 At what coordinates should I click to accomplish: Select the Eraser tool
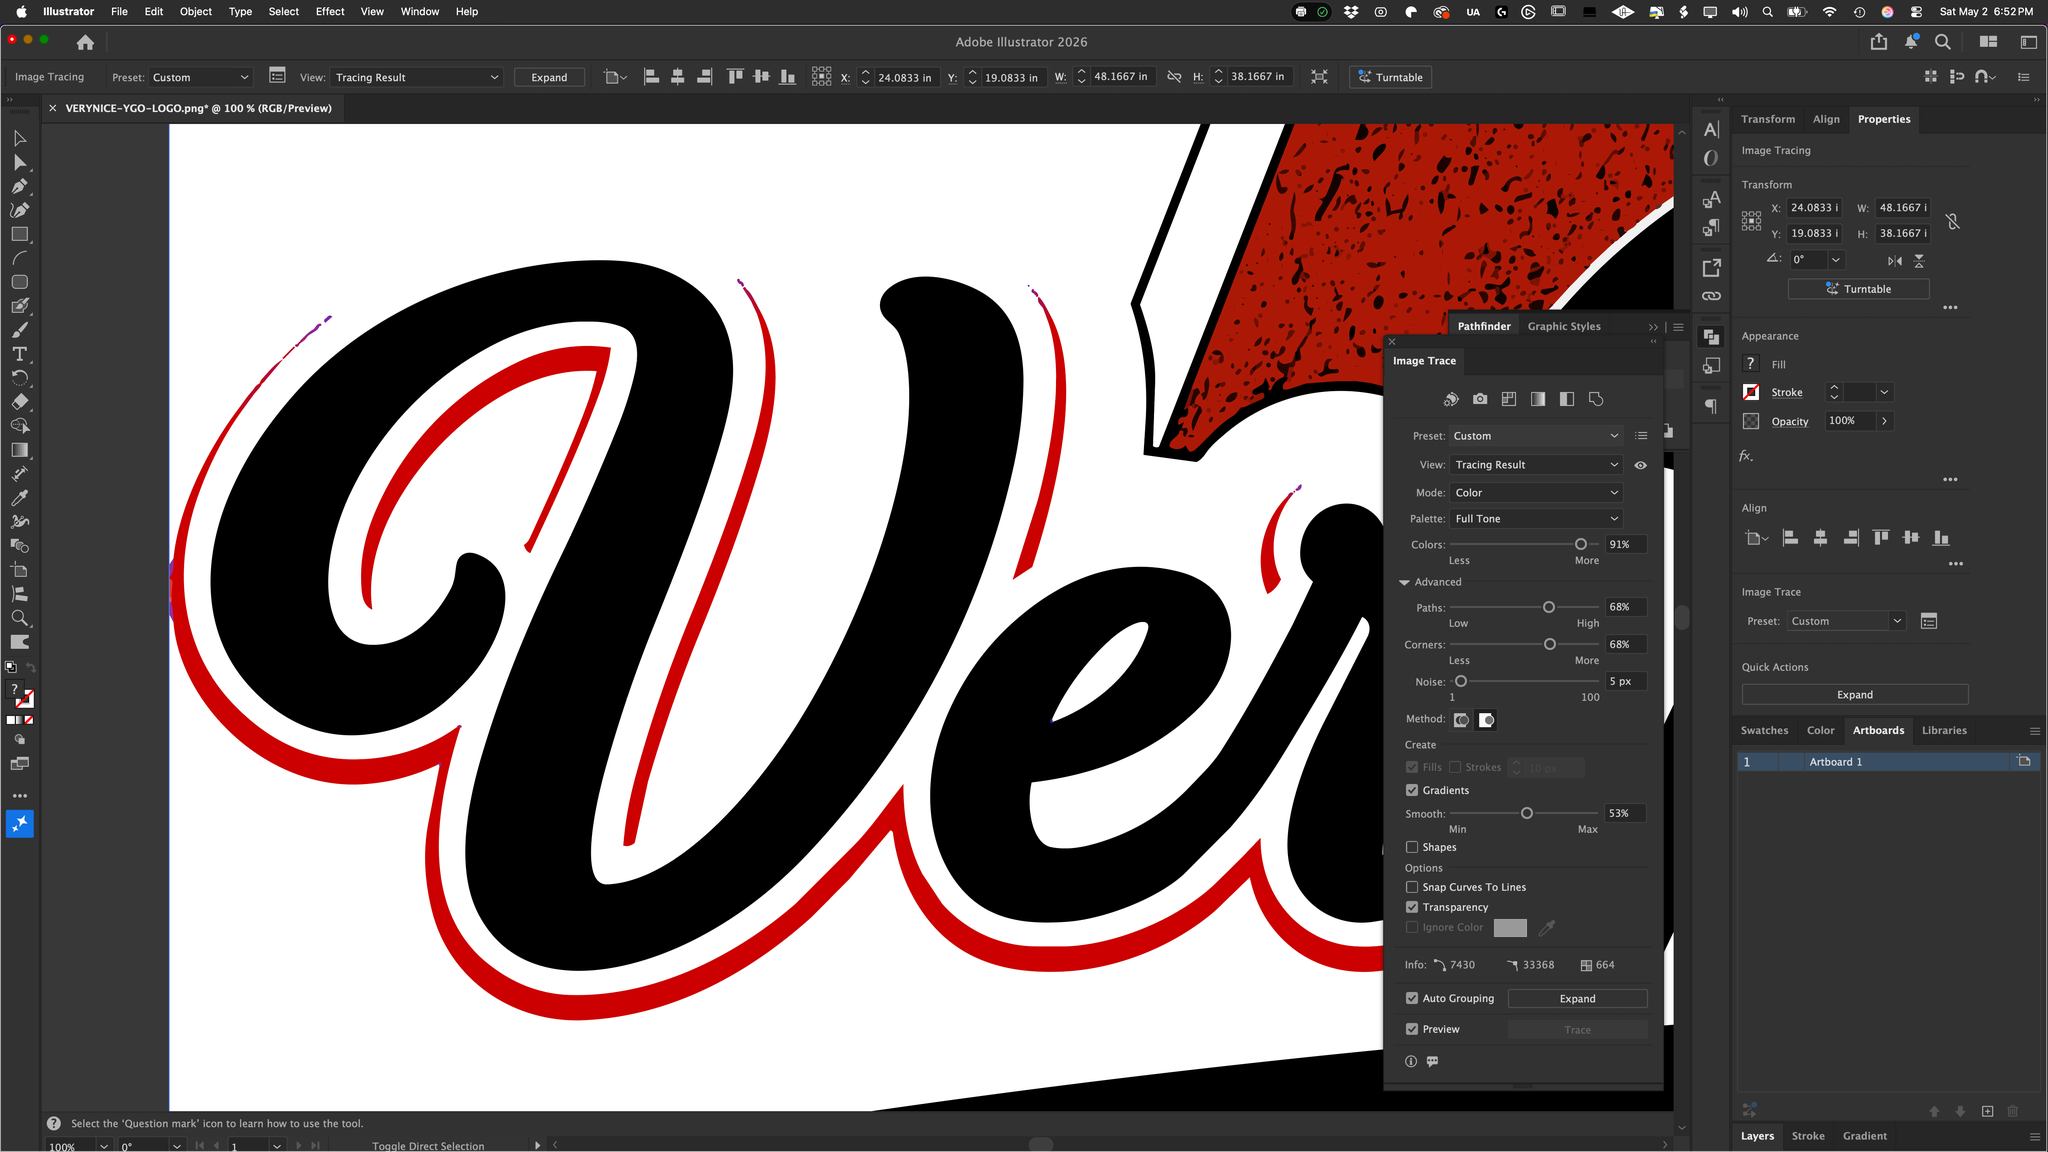coord(19,402)
